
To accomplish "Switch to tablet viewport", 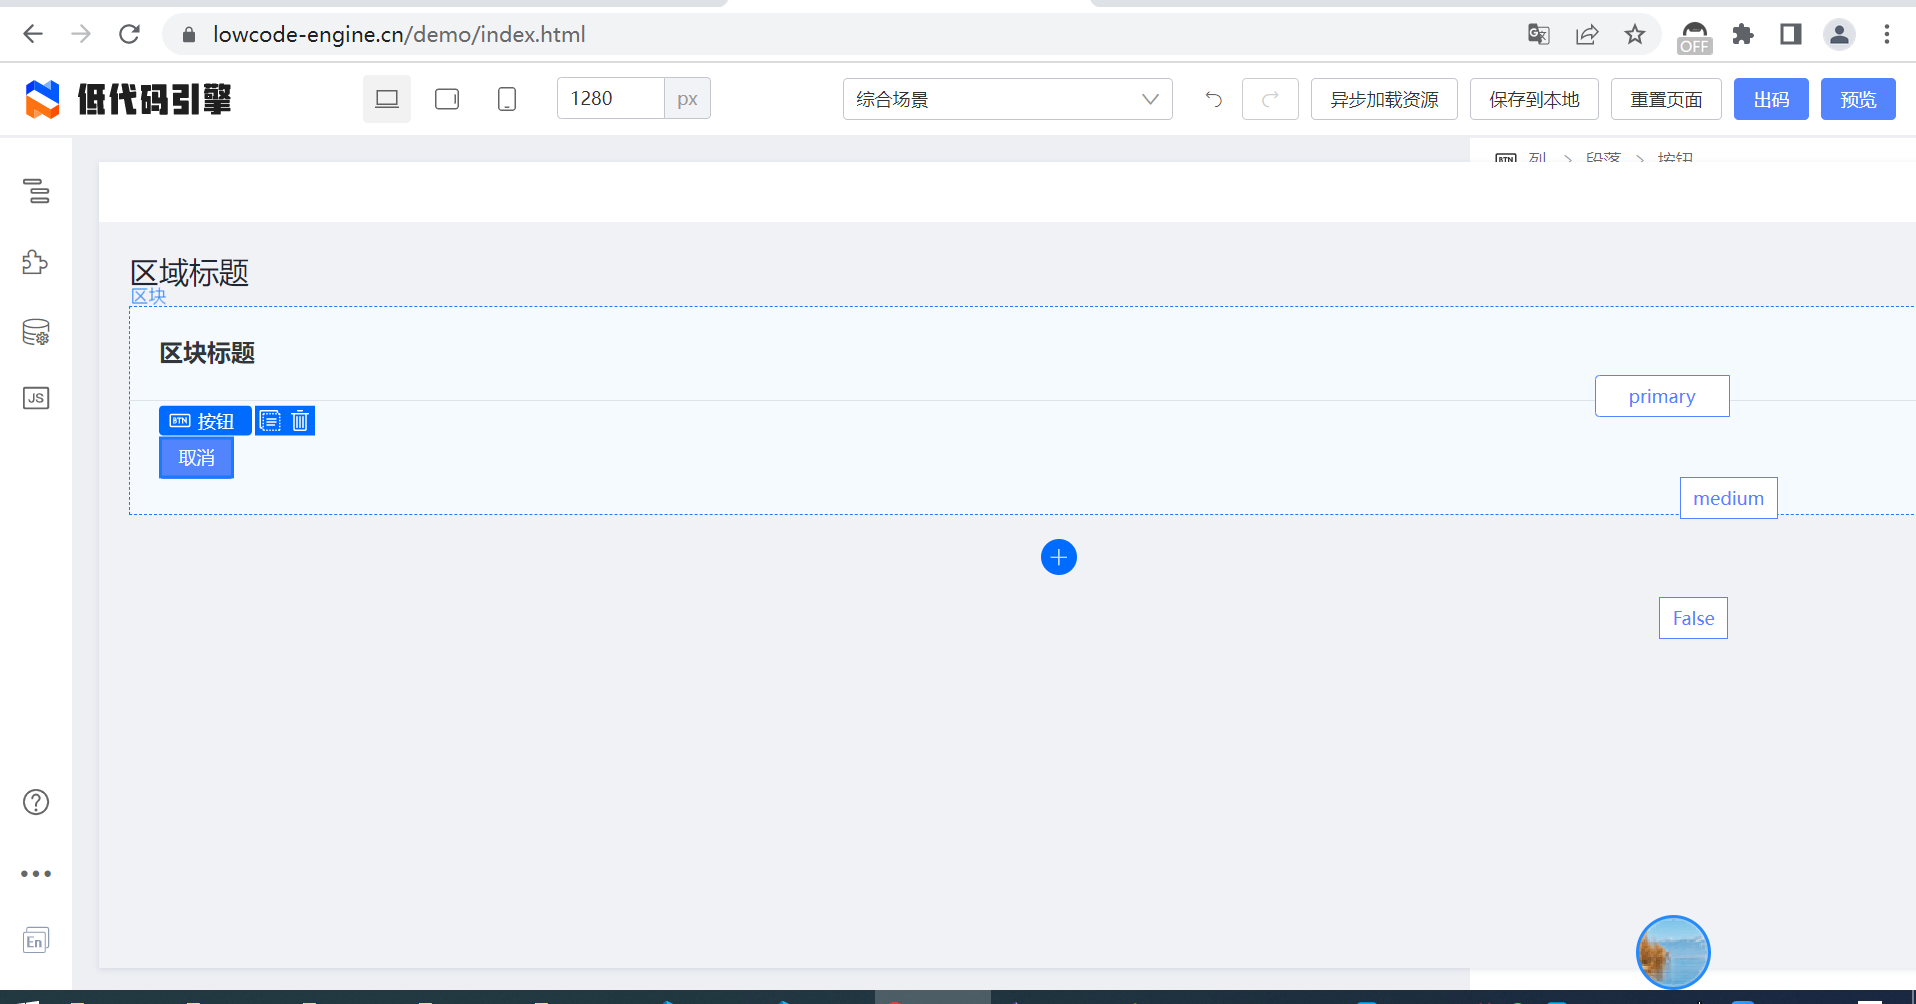I will pyautogui.click(x=446, y=98).
